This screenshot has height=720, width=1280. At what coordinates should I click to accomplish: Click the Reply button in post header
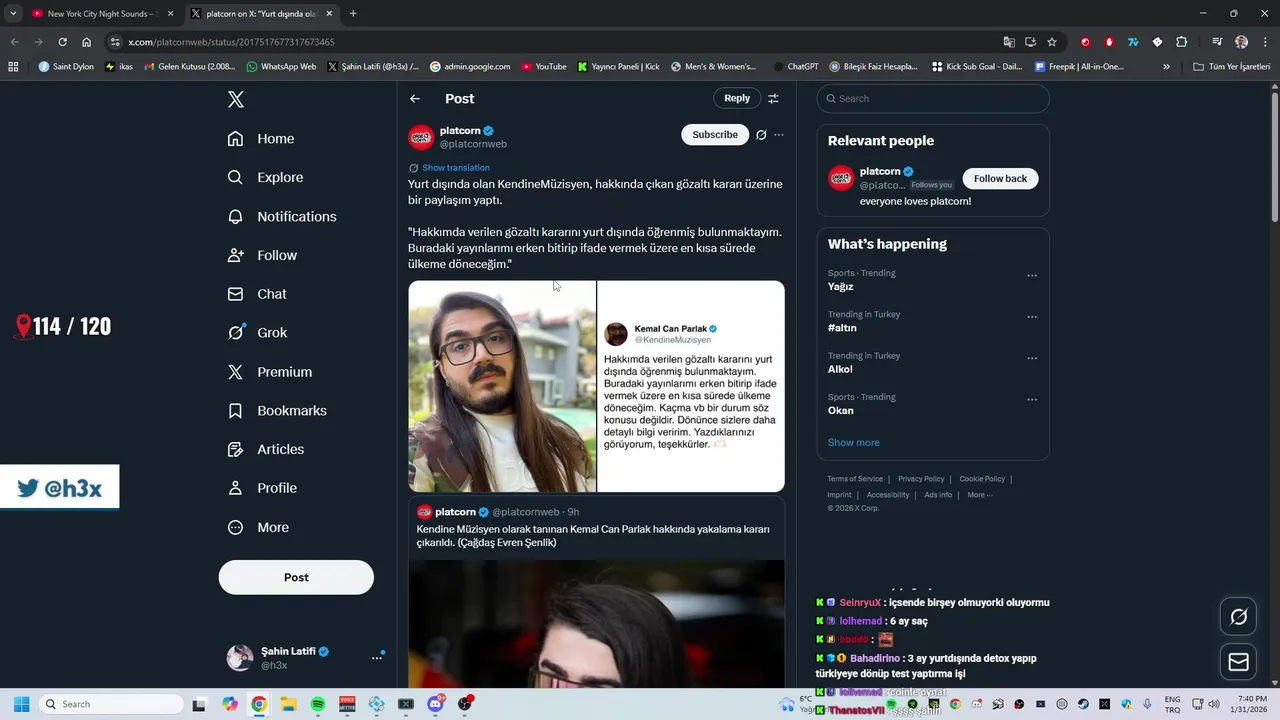[737, 98]
